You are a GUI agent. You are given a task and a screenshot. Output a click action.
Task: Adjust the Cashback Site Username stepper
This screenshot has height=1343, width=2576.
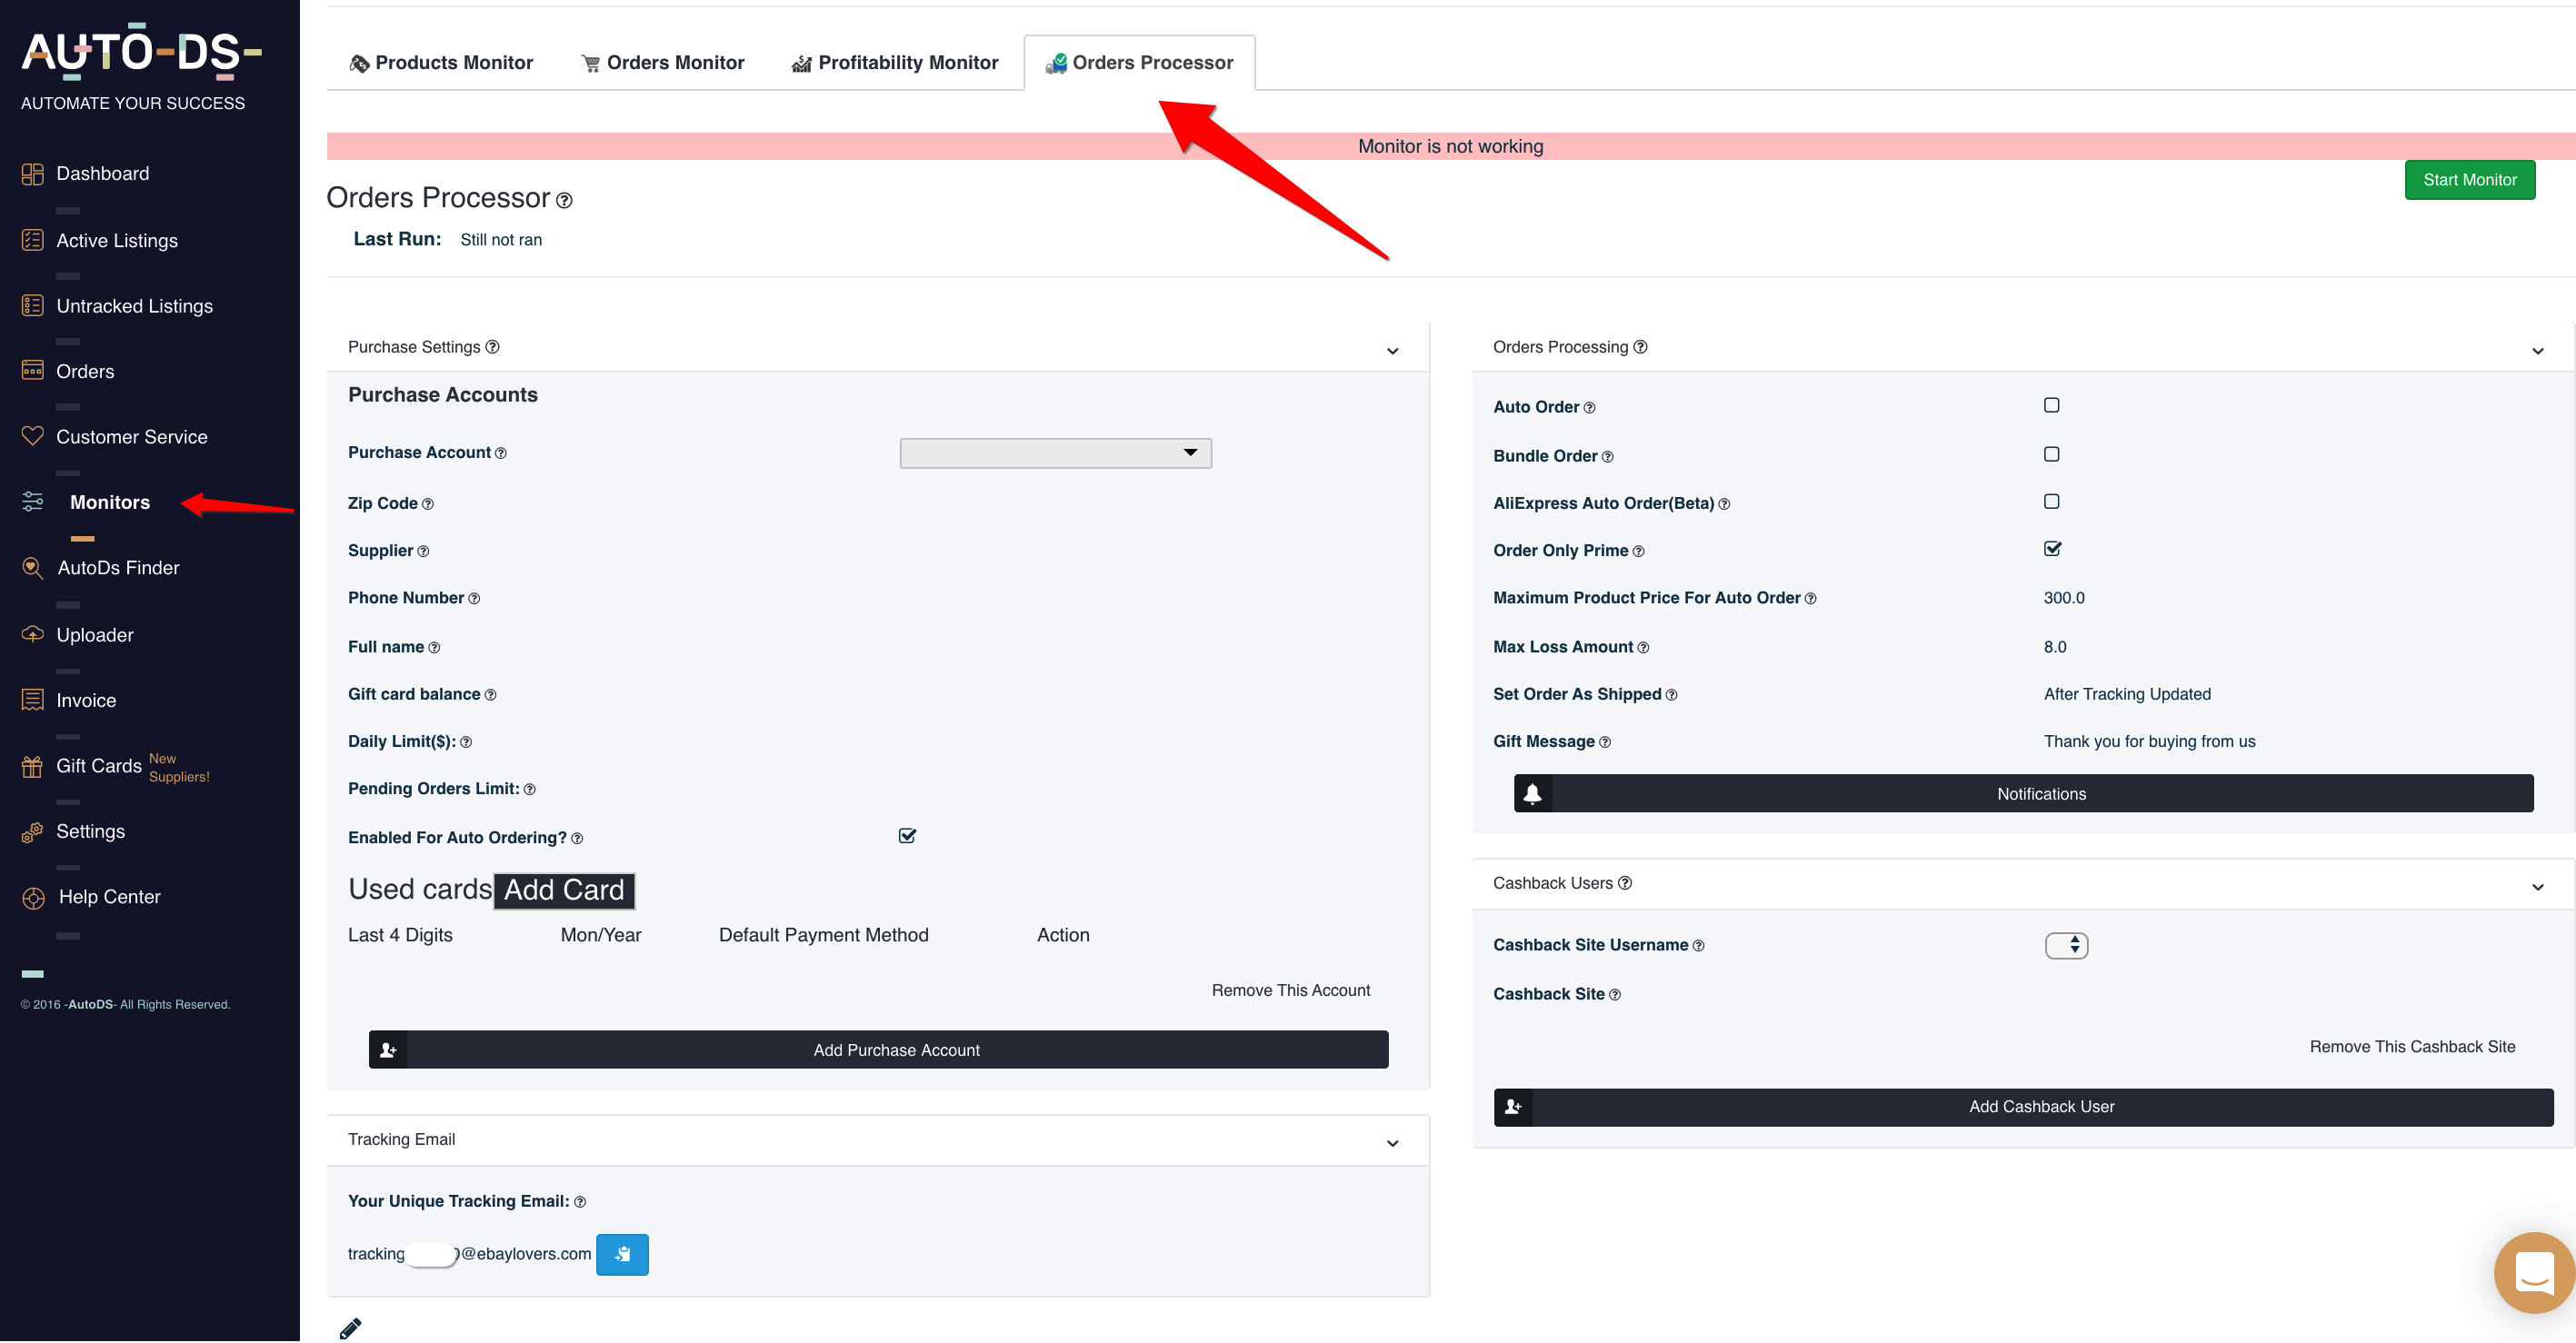[2067, 944]
